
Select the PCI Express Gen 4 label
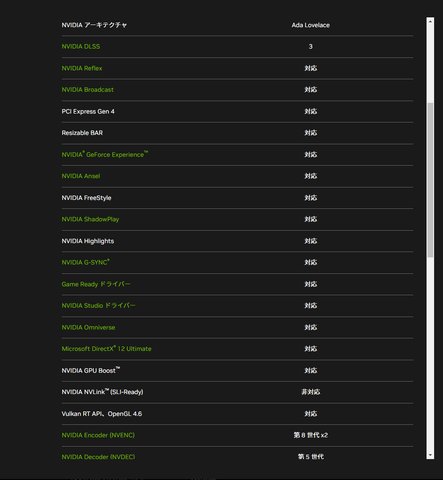click(88, 111)
